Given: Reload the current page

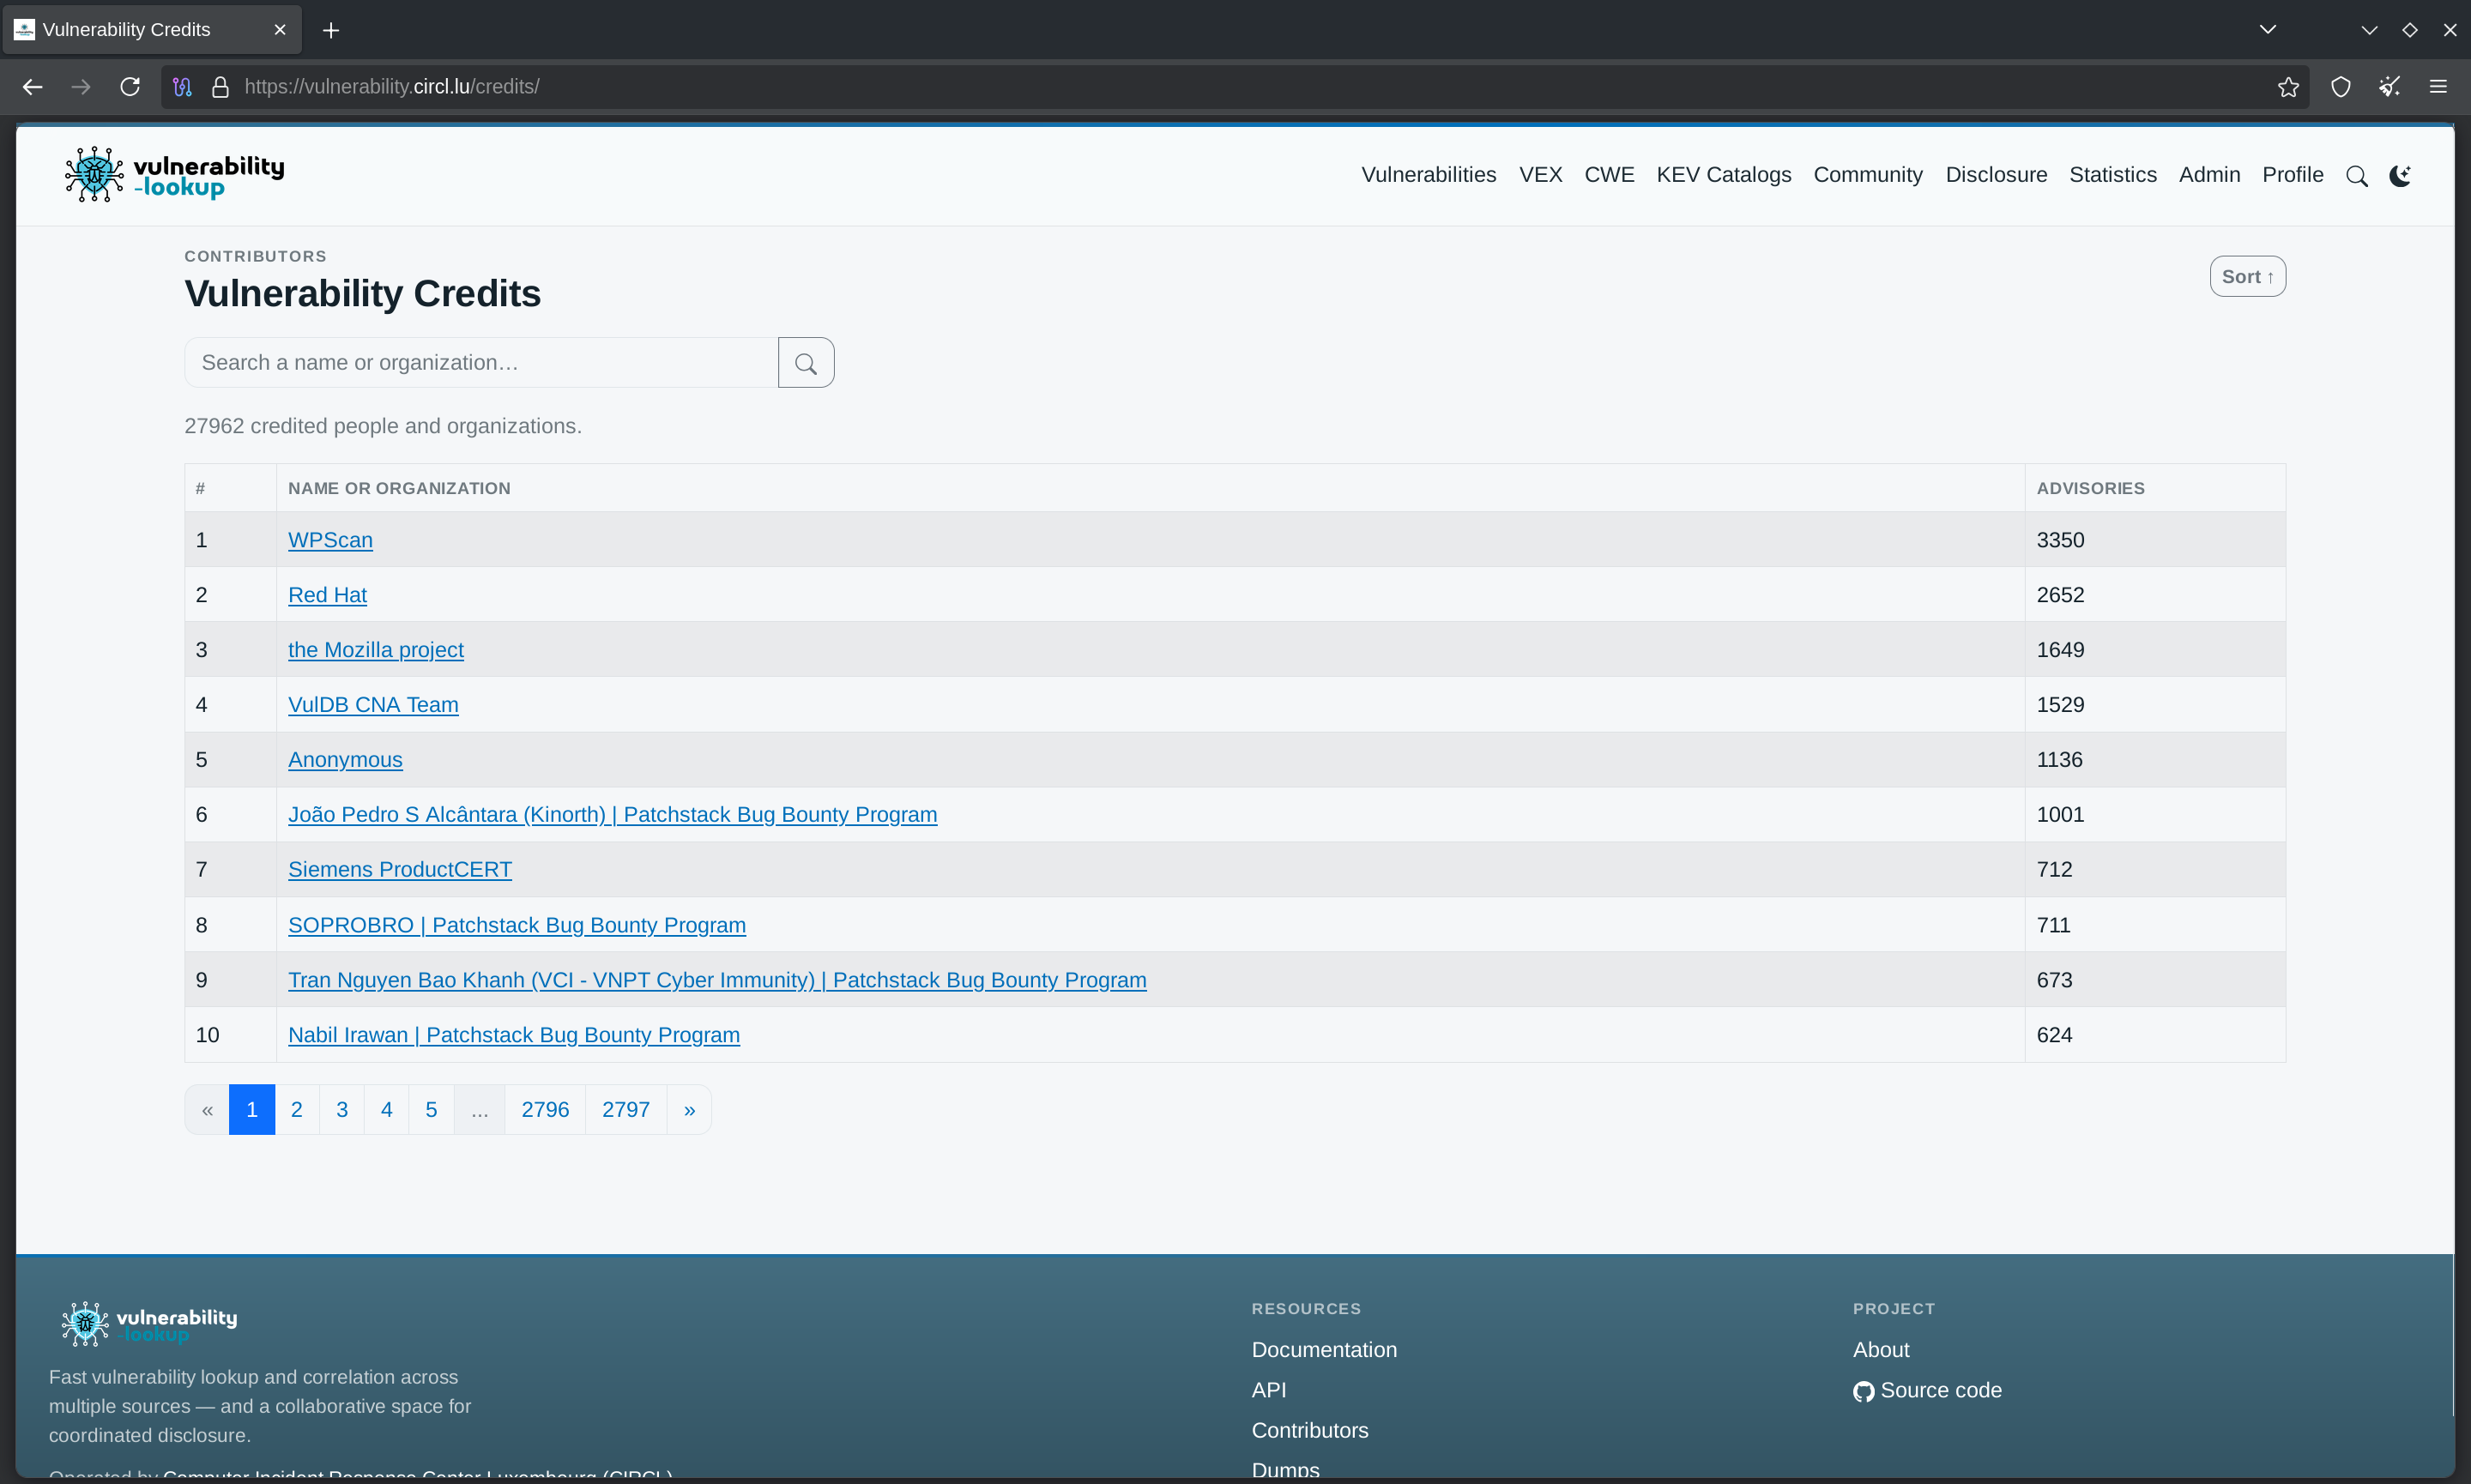Looking at the screenshot, I should pyautogui.click(x=130, y=87).
